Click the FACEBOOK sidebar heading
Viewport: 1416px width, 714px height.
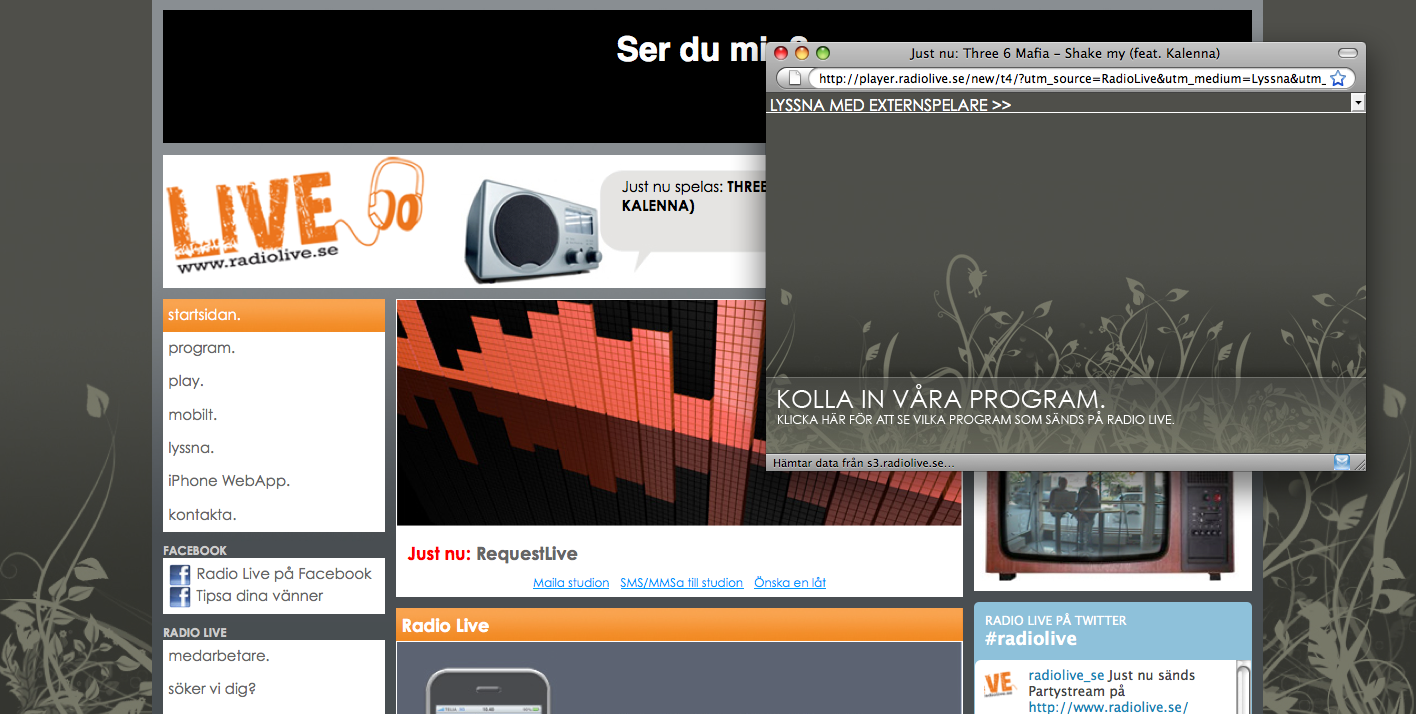coord(195,551)
